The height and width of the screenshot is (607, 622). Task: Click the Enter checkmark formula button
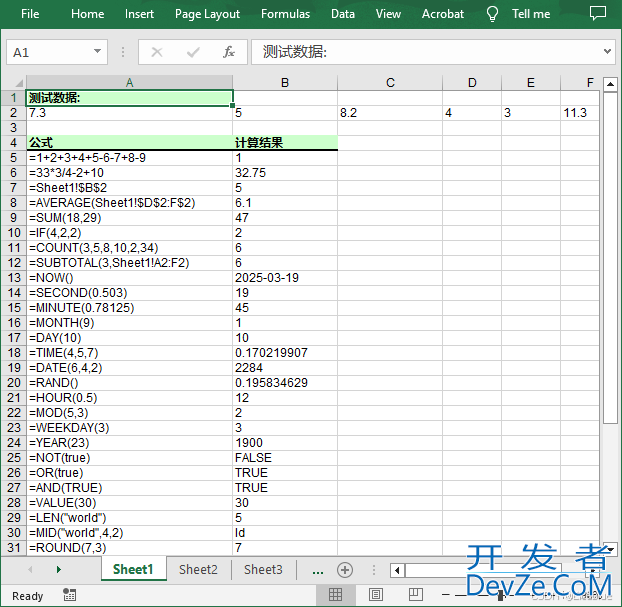(x=193, y=52)
